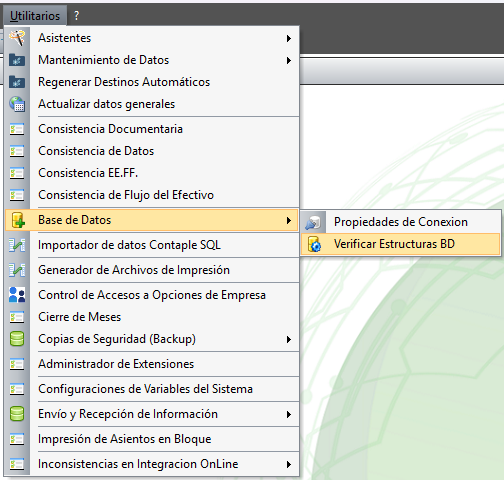504x480 pixels.
Task: Click the Envío y Recepción de Información label
Action: pos(128,414)
